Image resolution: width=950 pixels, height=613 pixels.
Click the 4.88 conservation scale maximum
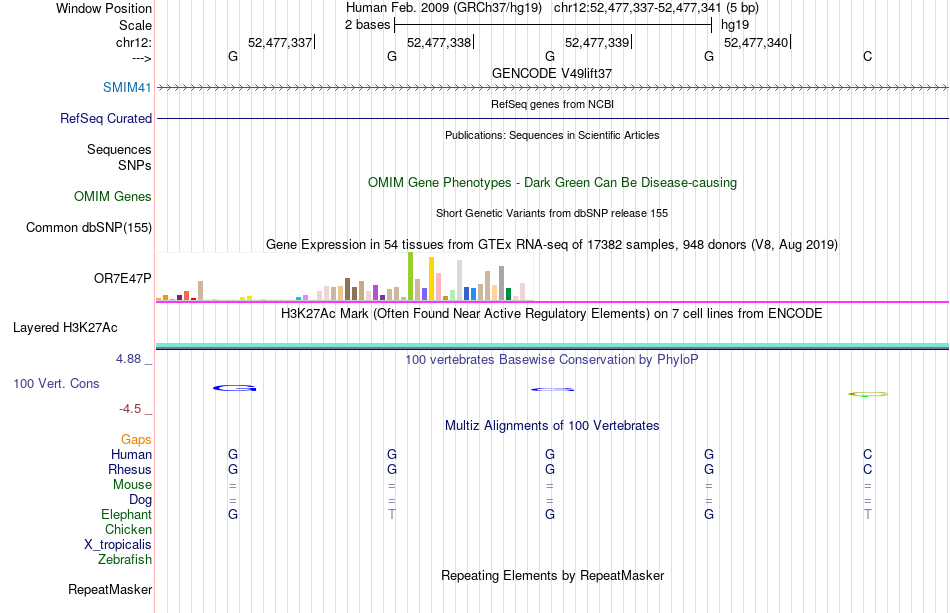tap(128, 359)
